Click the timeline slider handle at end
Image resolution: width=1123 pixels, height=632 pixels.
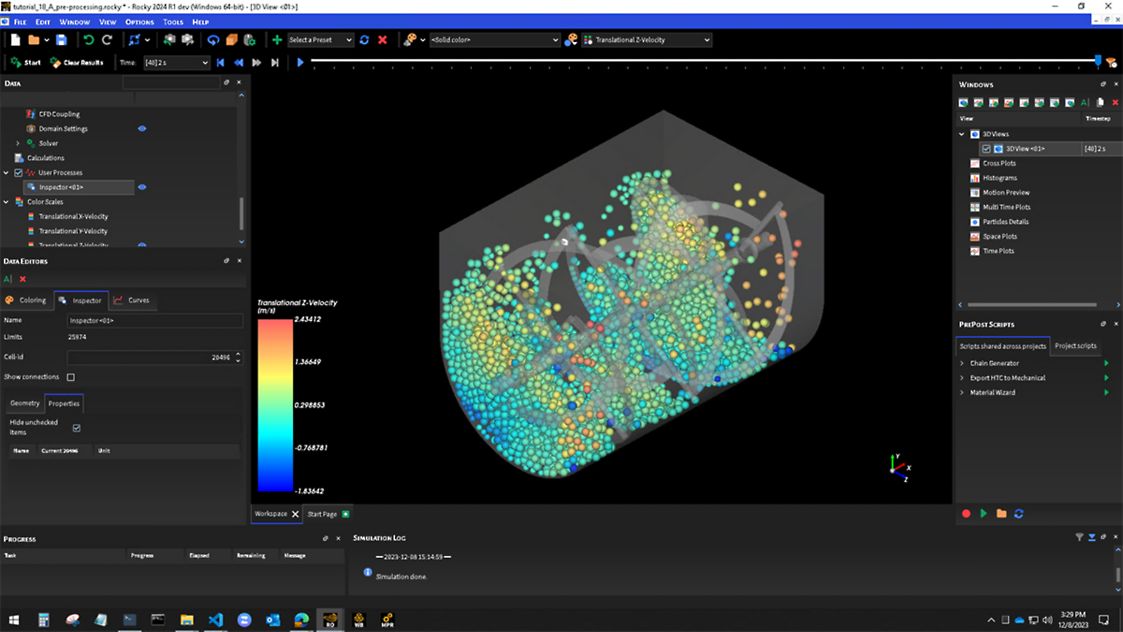point(1097,62)
